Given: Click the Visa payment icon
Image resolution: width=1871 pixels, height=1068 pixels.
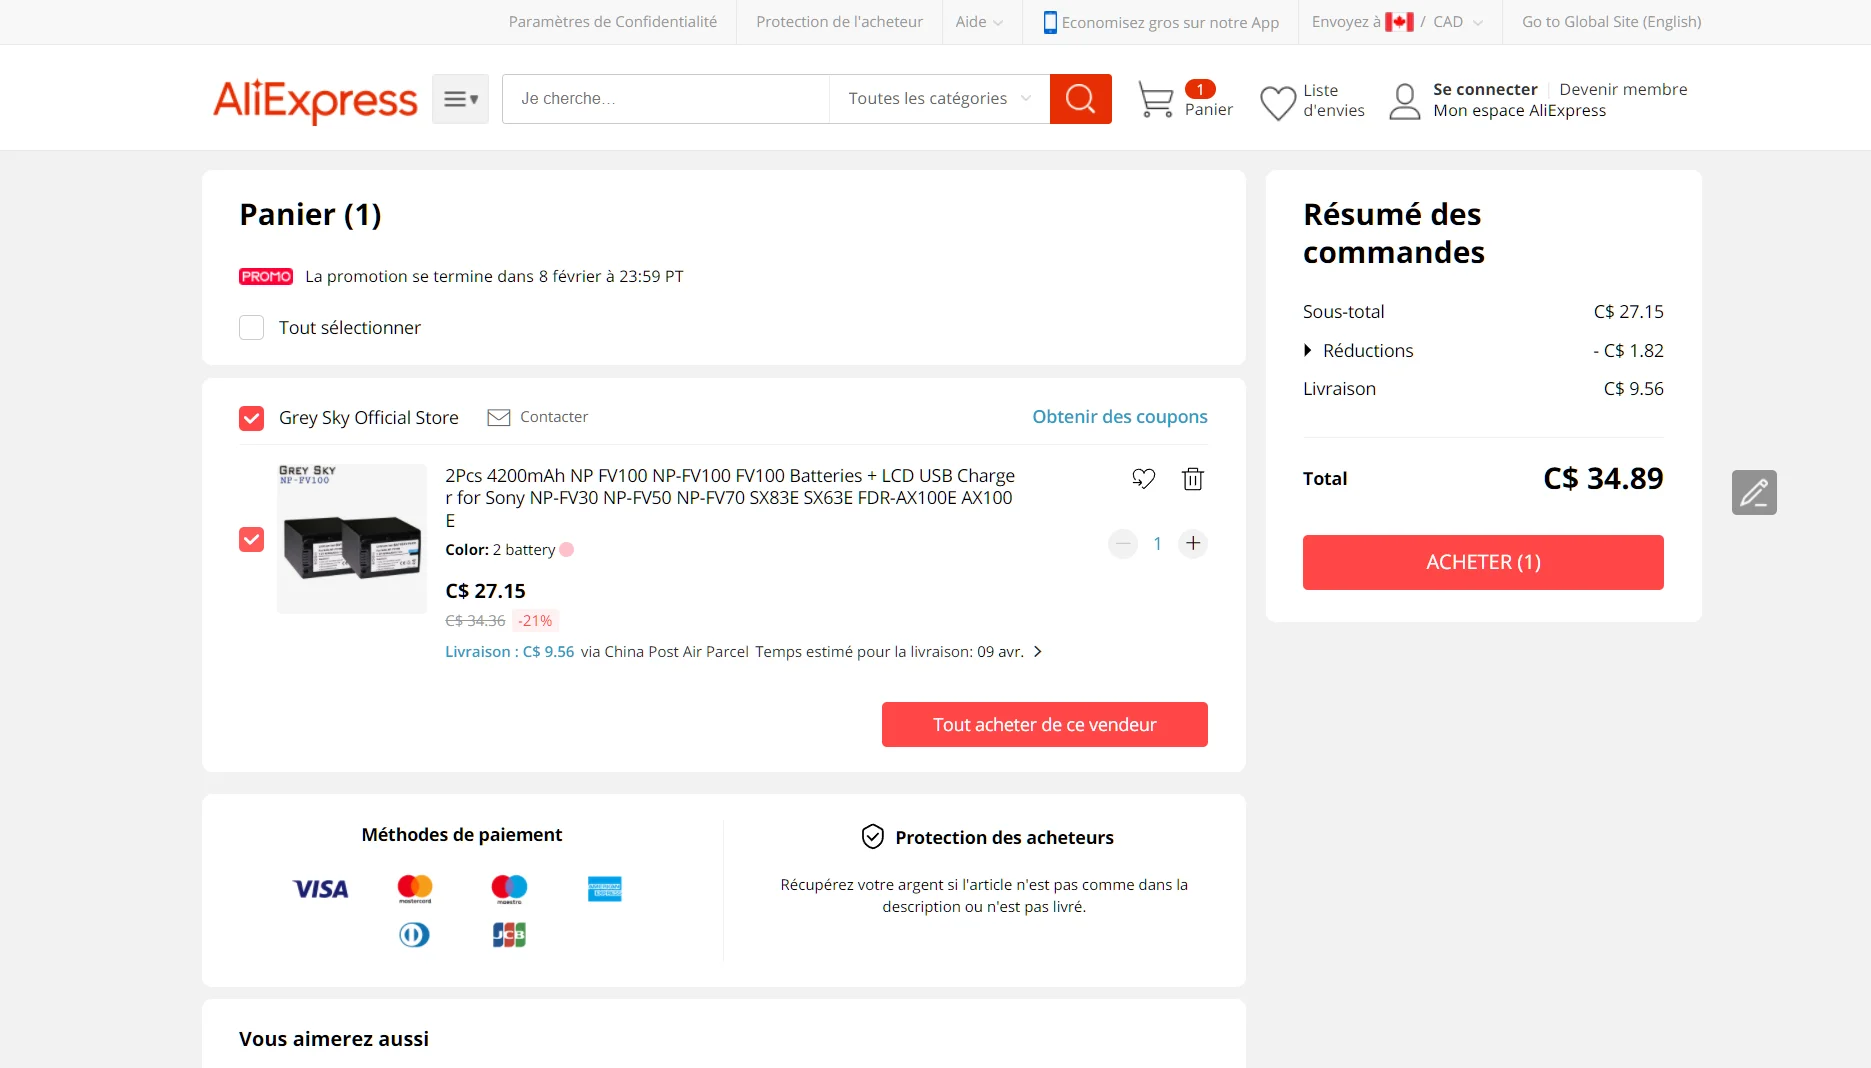Looking at the screenshot, I should tap(320, 889).
